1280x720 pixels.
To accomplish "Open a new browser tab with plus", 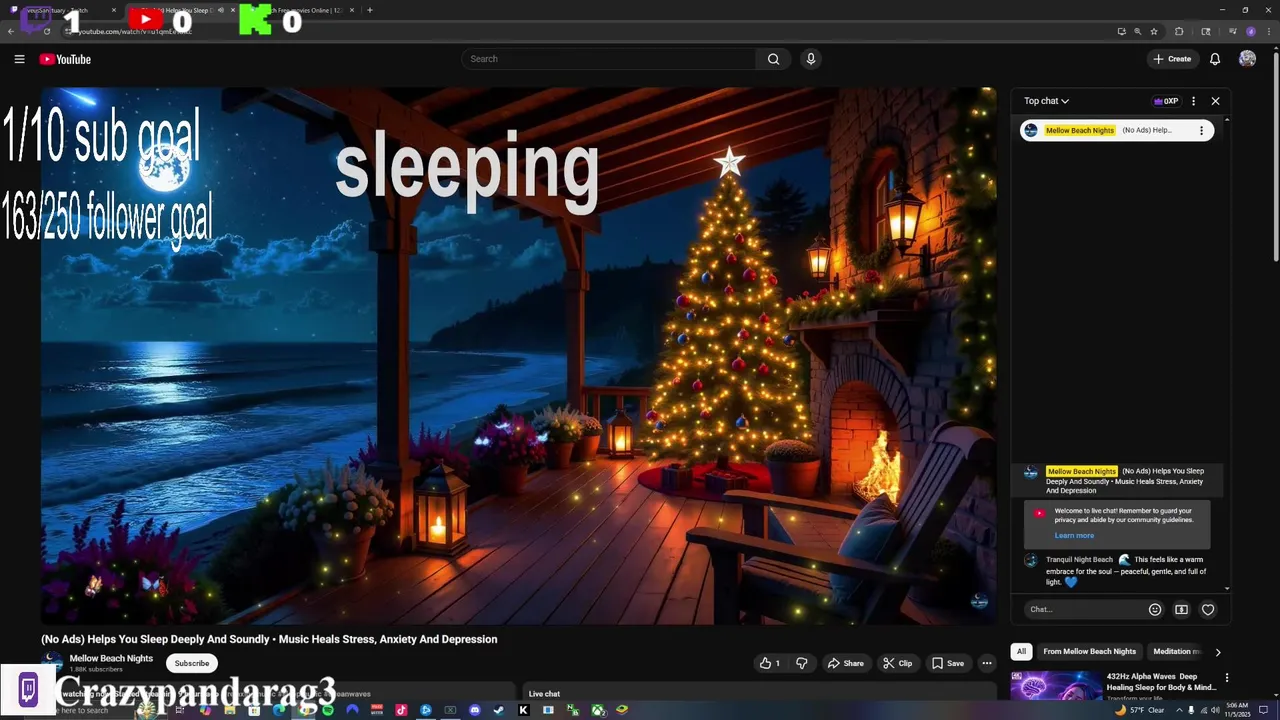I will tap(370, 10).
